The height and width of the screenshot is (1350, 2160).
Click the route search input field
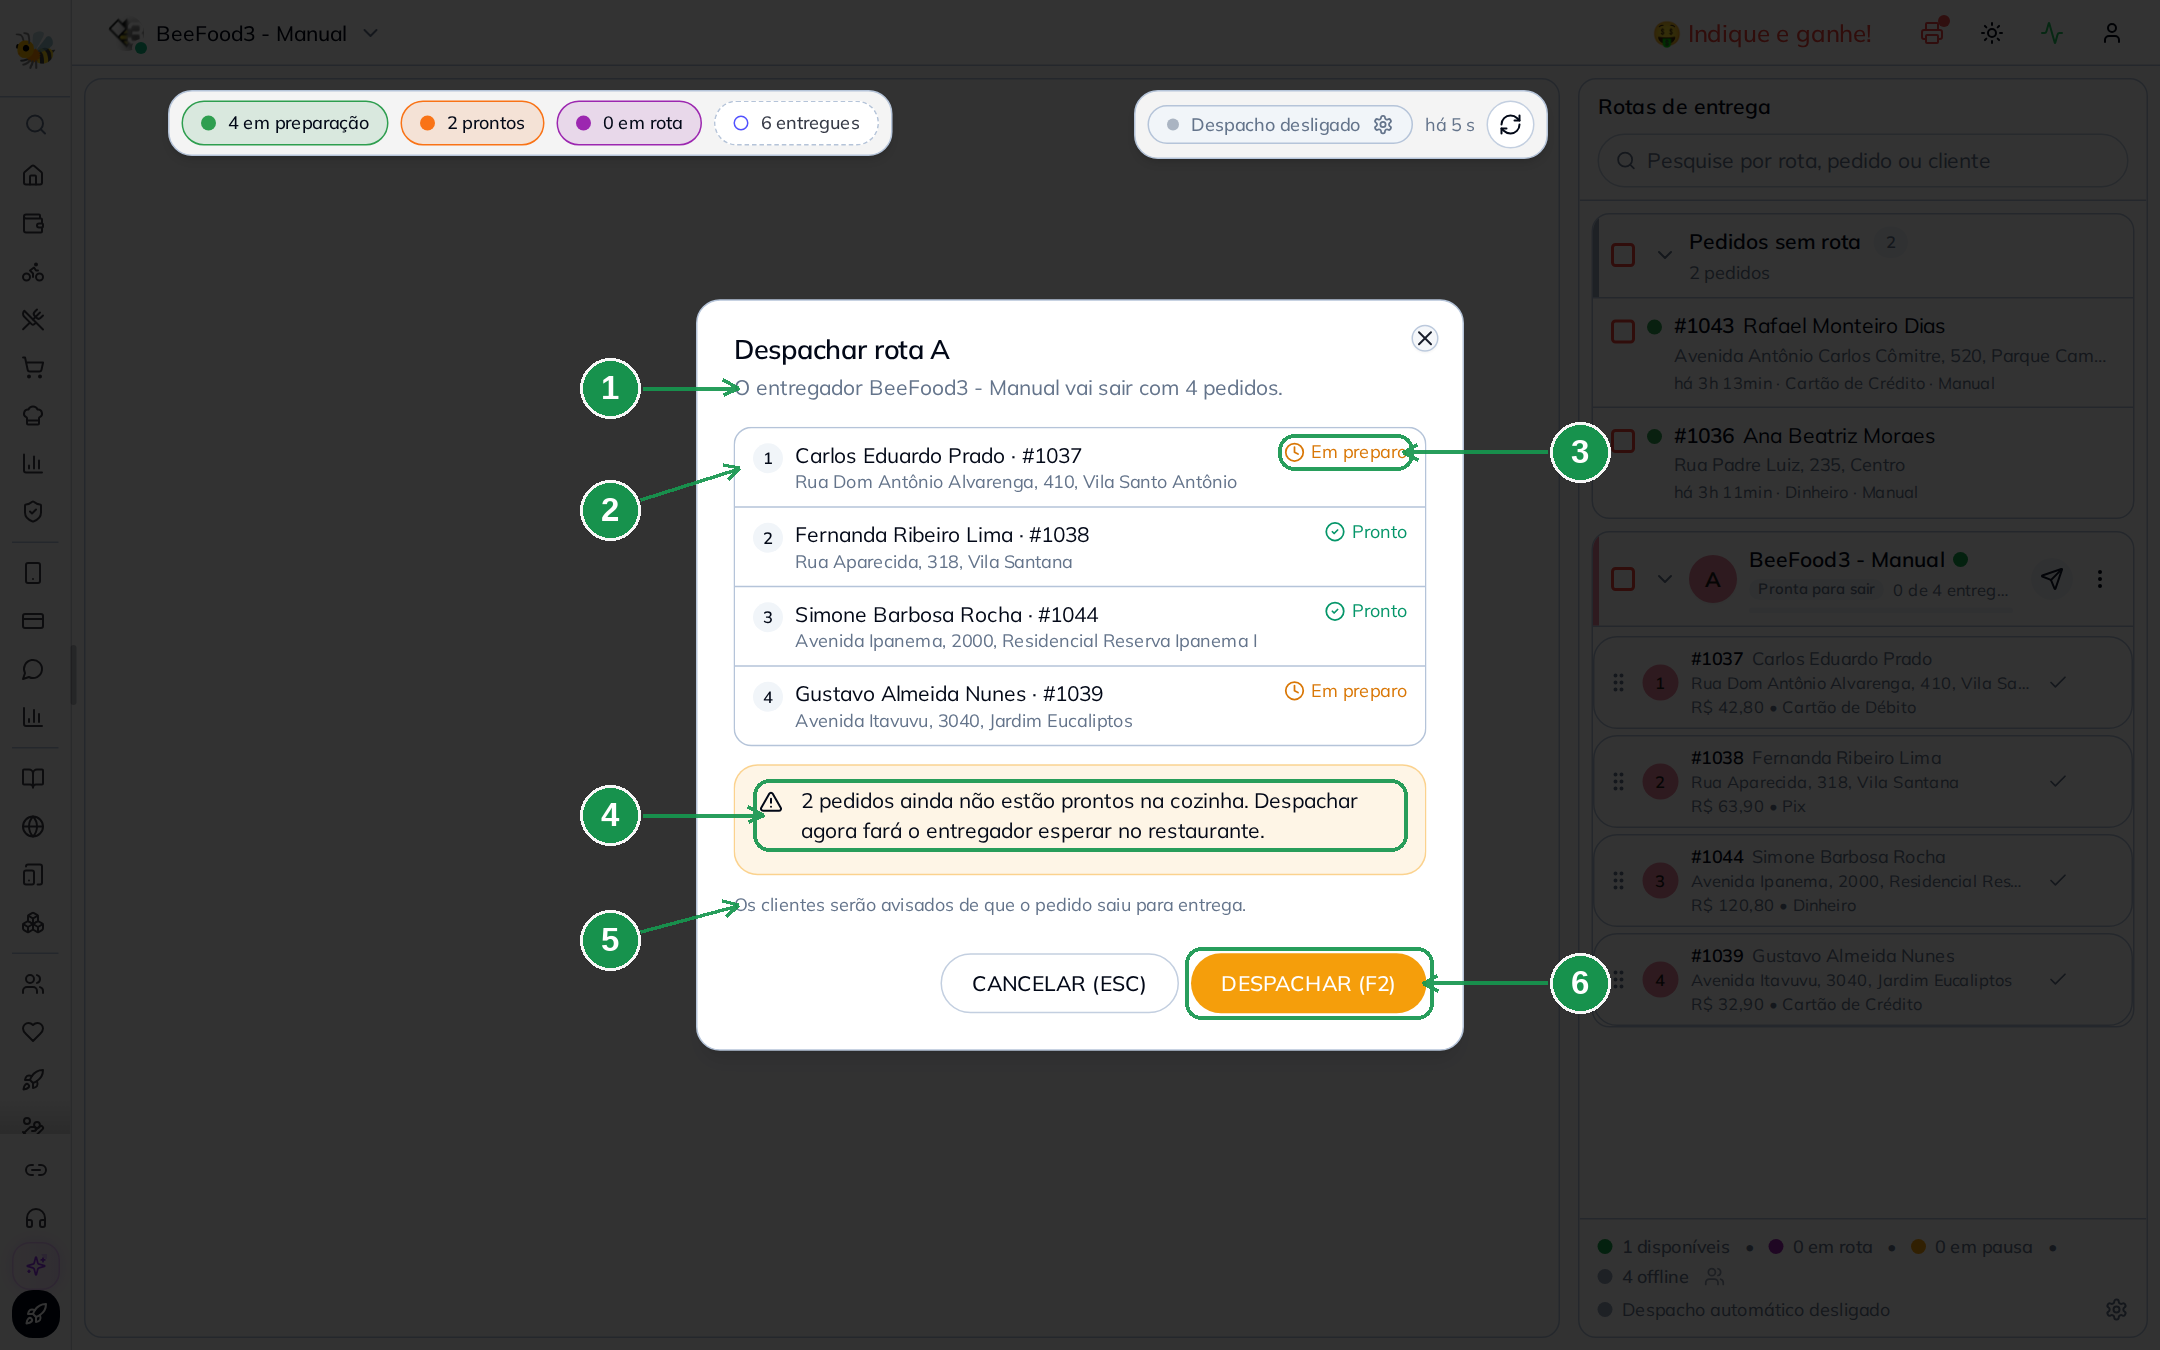point(1862,161)
